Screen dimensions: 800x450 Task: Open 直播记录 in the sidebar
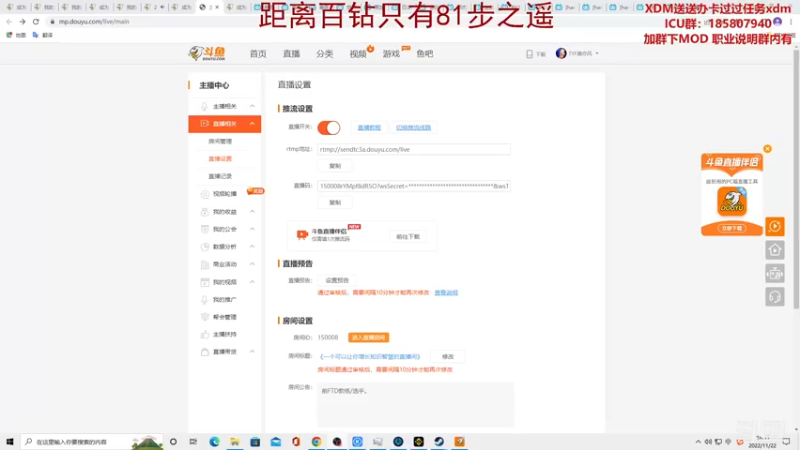[x=220, y=176]
